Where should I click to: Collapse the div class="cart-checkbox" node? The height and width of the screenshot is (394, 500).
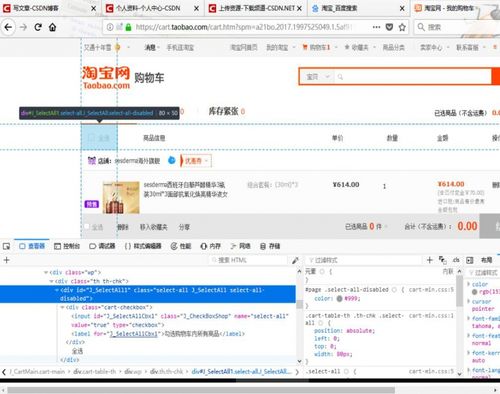62,307
